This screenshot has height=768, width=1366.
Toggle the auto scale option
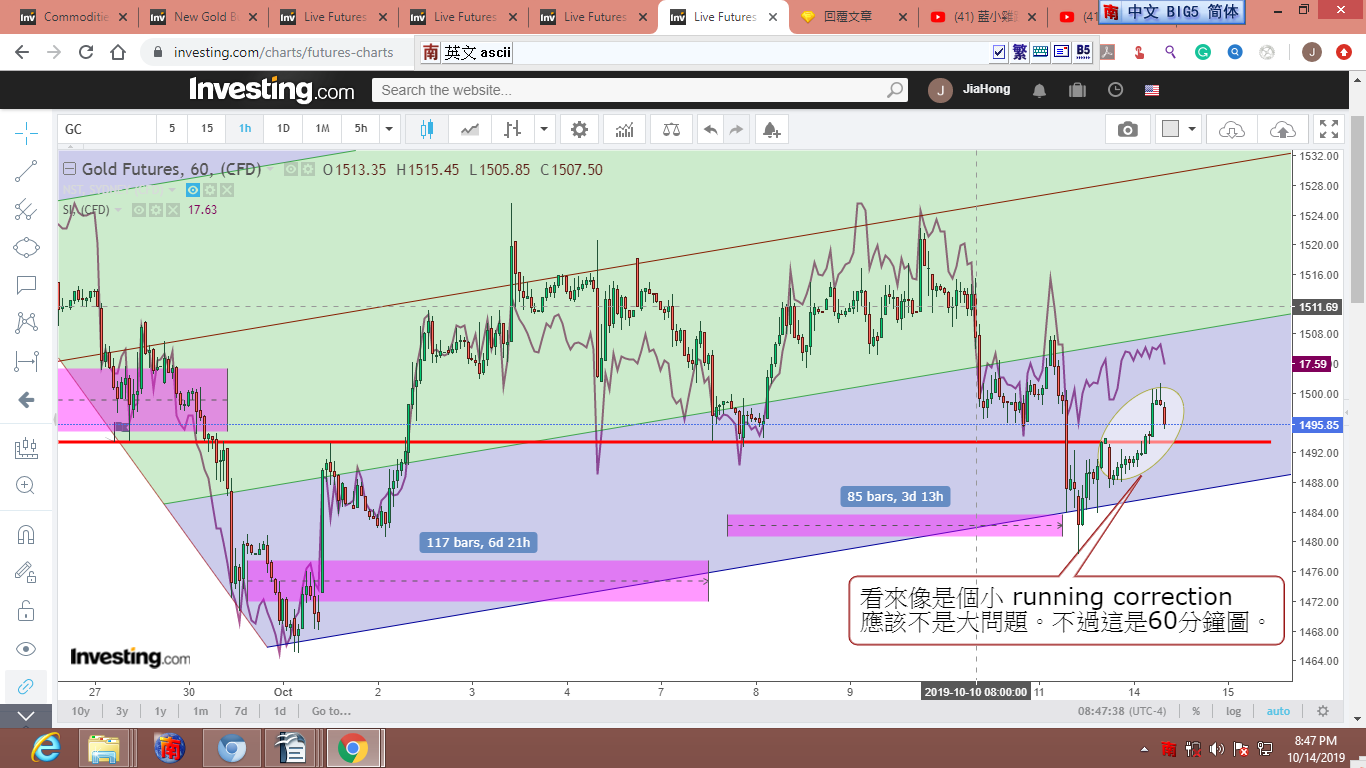[x=1278, y=711]
